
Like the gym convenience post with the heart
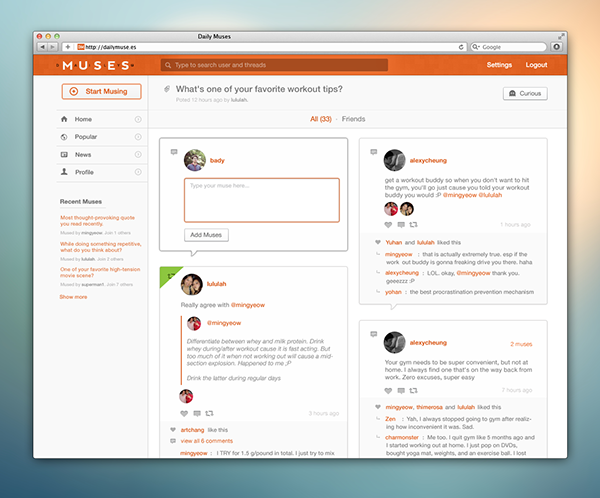tap(388, 390)
